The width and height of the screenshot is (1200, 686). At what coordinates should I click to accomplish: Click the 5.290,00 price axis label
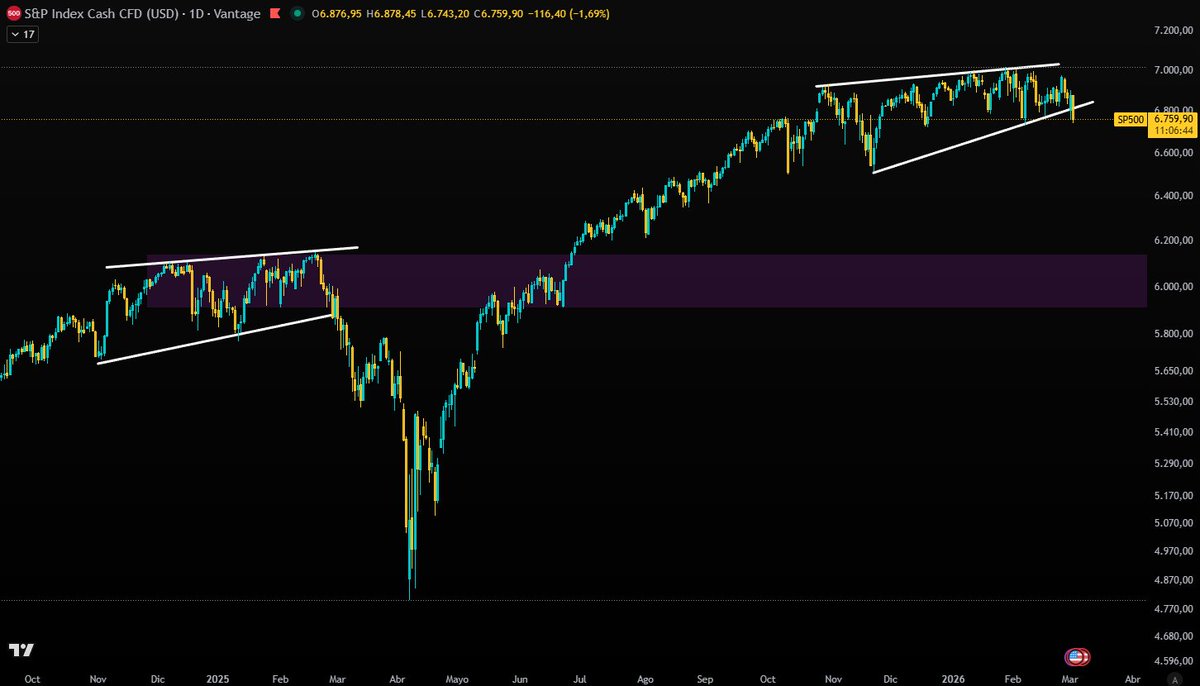click(x=1174, y=464)
